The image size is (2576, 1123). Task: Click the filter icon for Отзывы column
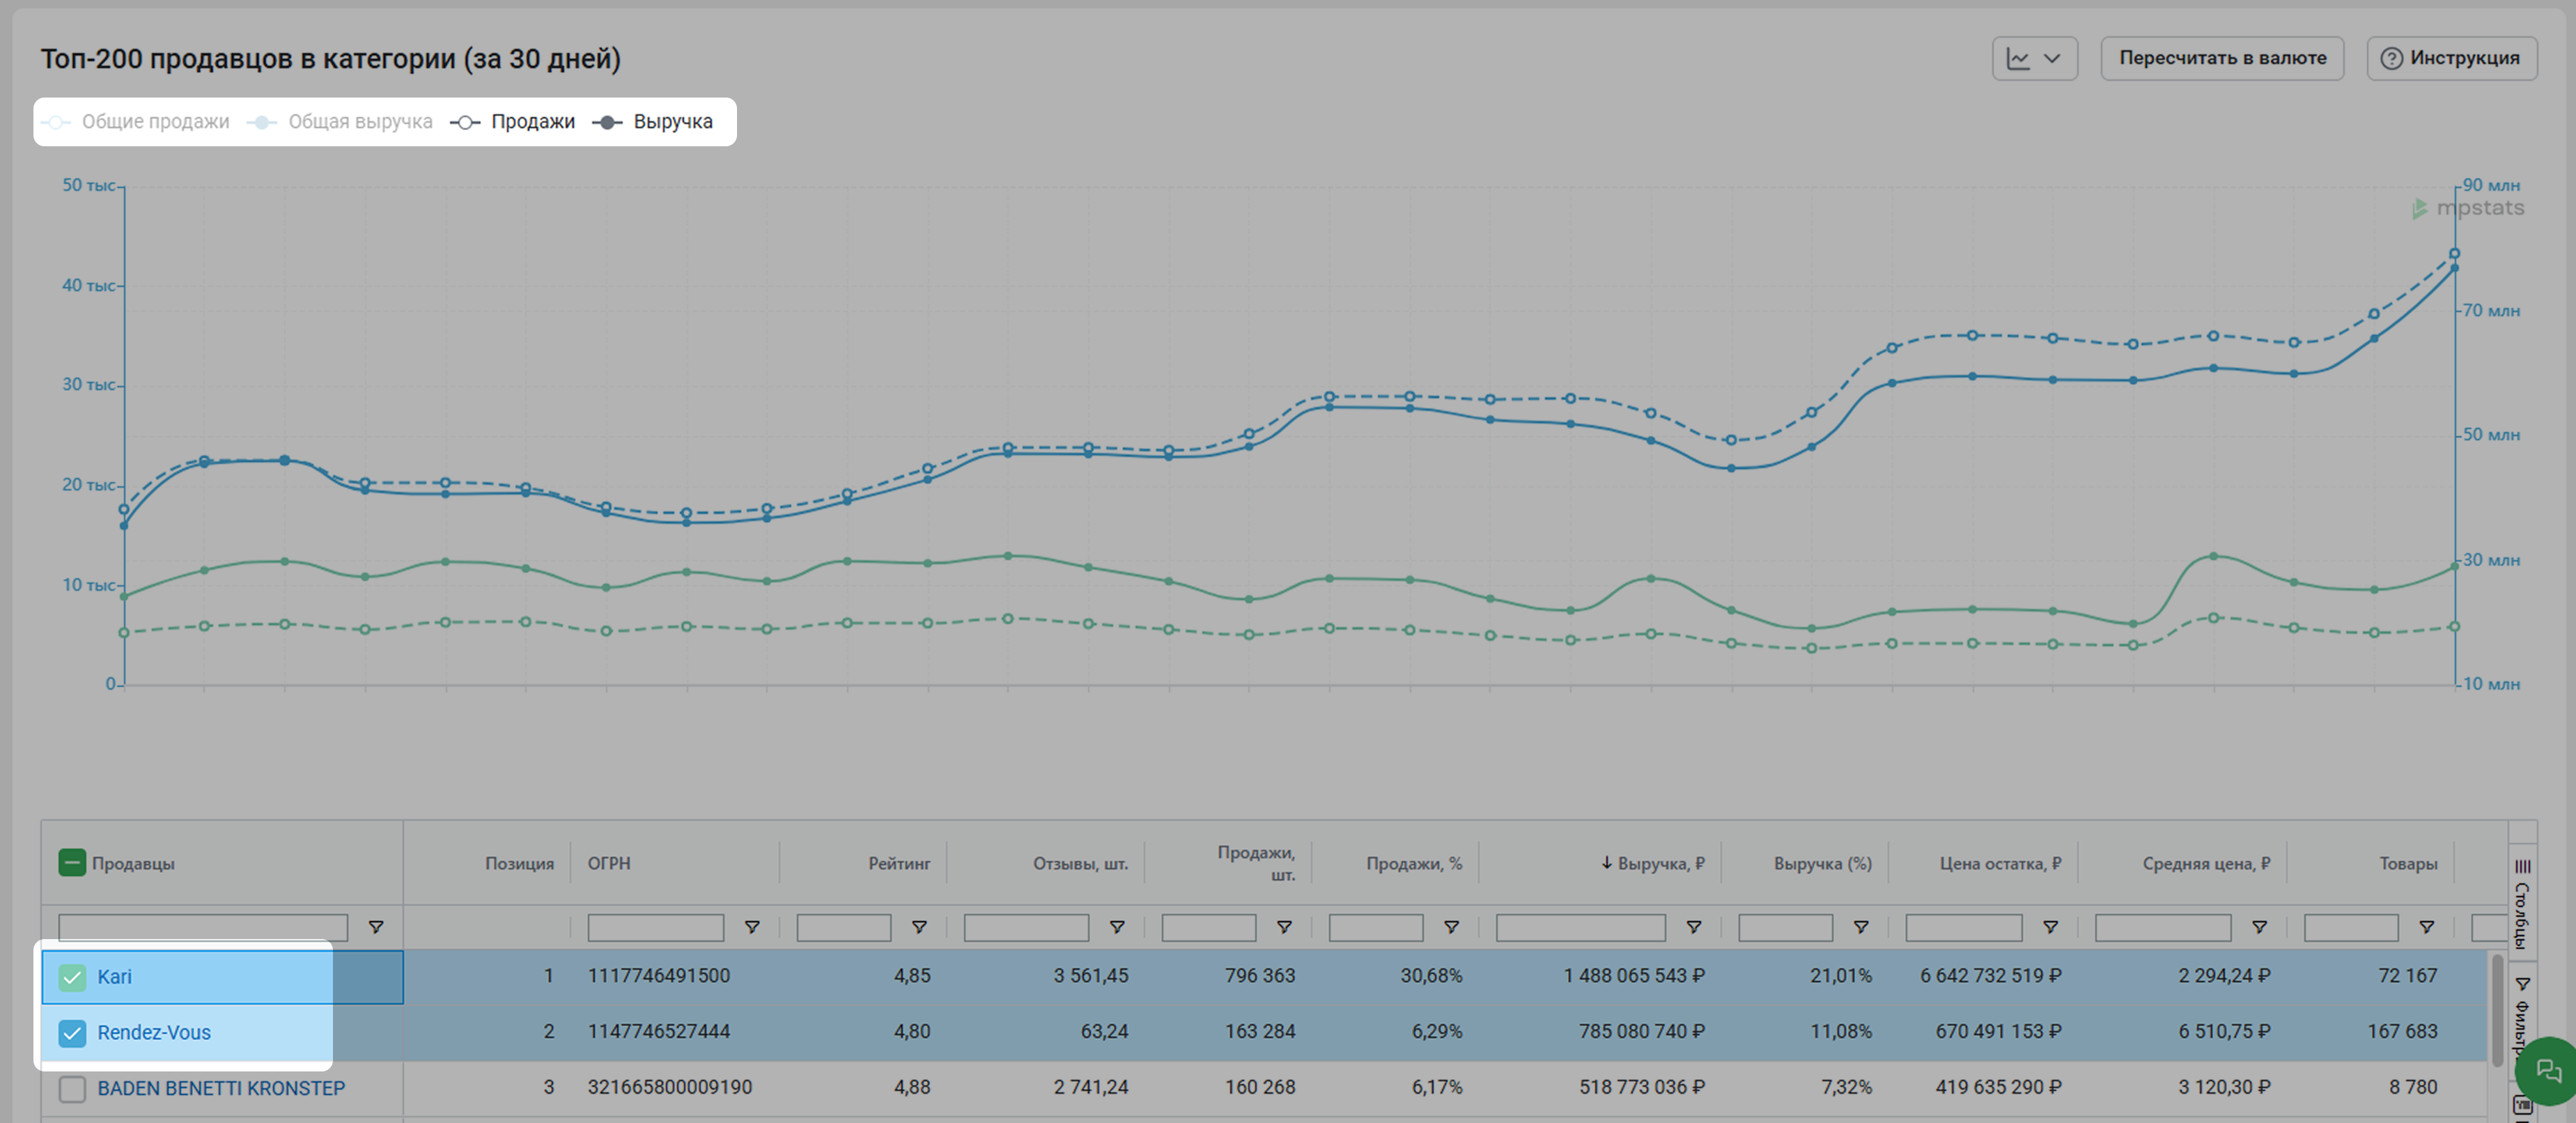[1117, 928]
